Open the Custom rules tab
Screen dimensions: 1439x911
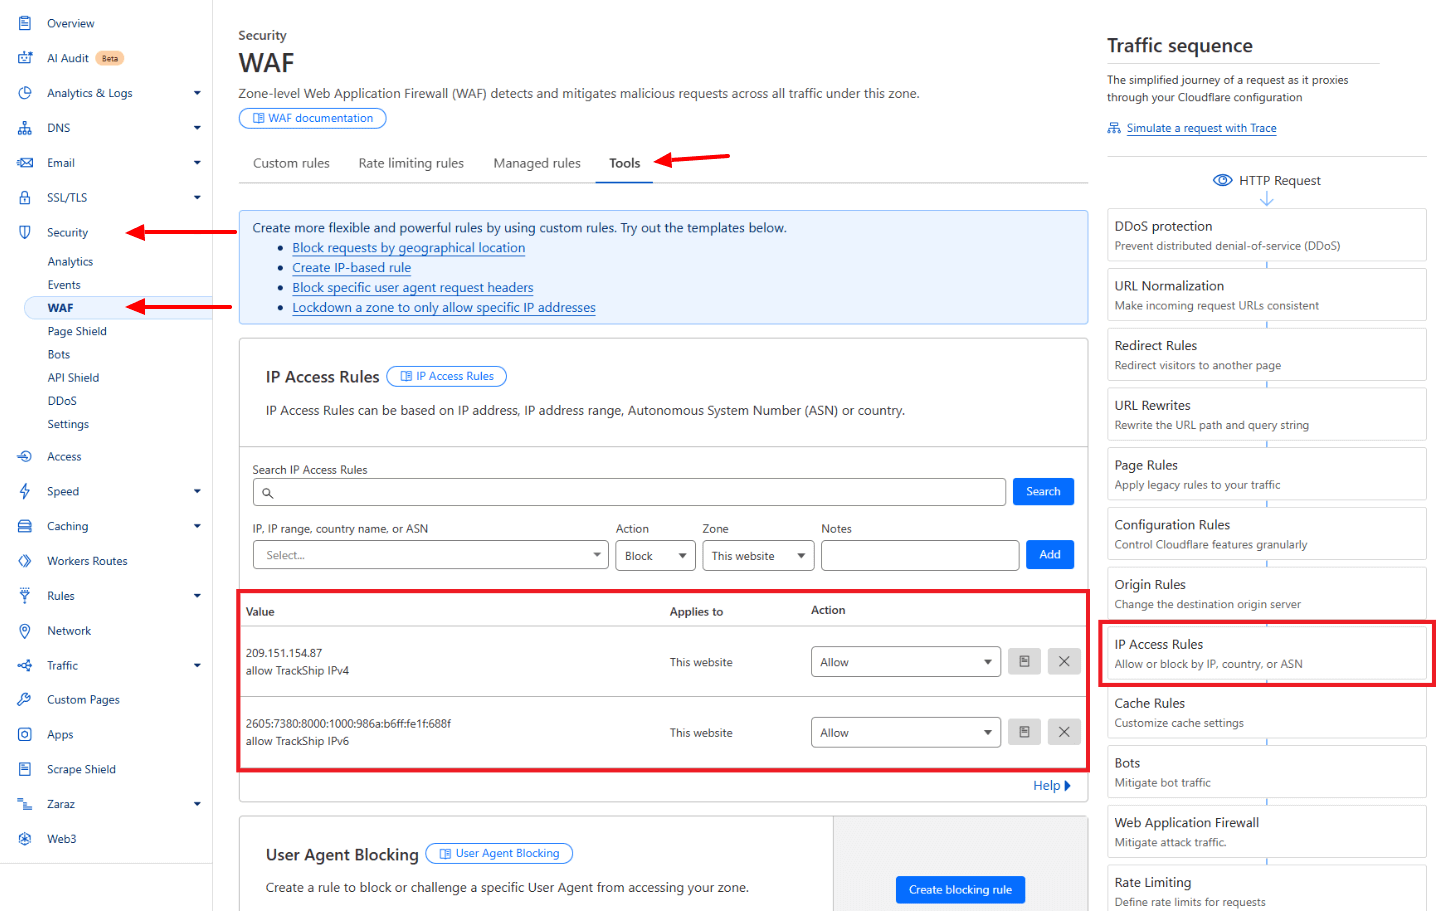pyautogui.click(x=290, y=163)
